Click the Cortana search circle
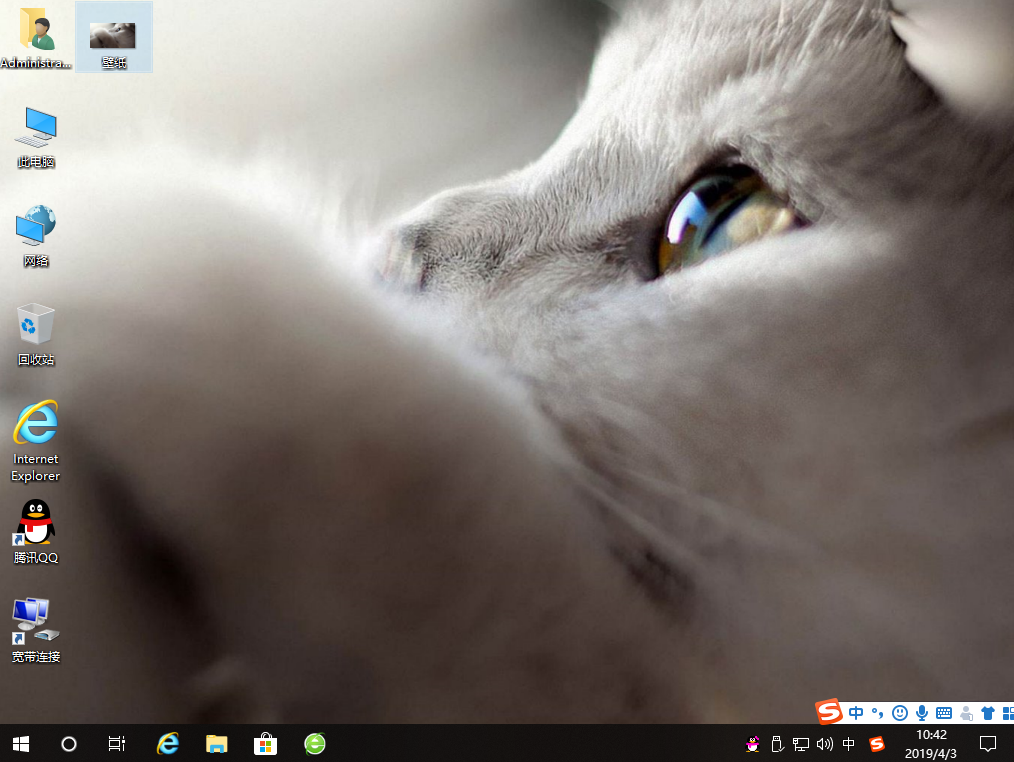 tap(69, 743)
